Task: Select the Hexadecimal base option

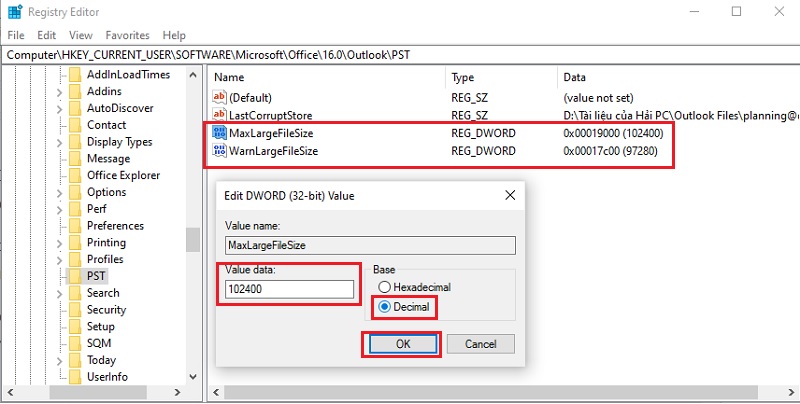Action: click(x=383, y=287)
